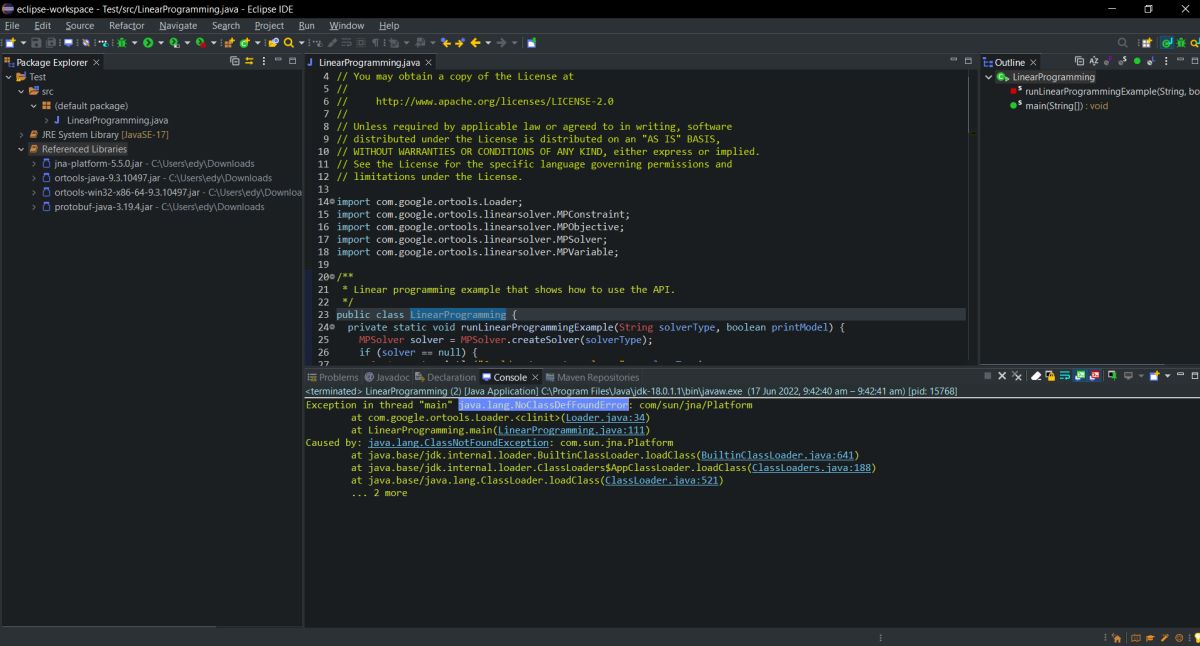
Task: Open the Search magnifier tool in toolbar
Action: [x=289, y=43]
